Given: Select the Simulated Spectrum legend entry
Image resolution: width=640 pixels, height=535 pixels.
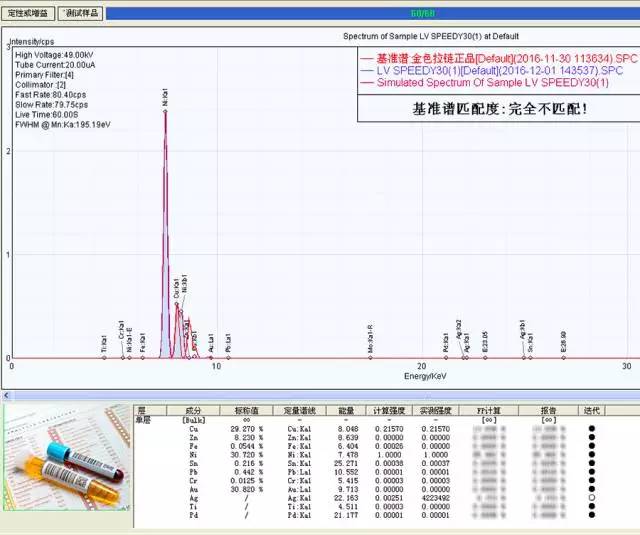Looking at the screenshot, I should pyautogui.click(x=484, y=82).
